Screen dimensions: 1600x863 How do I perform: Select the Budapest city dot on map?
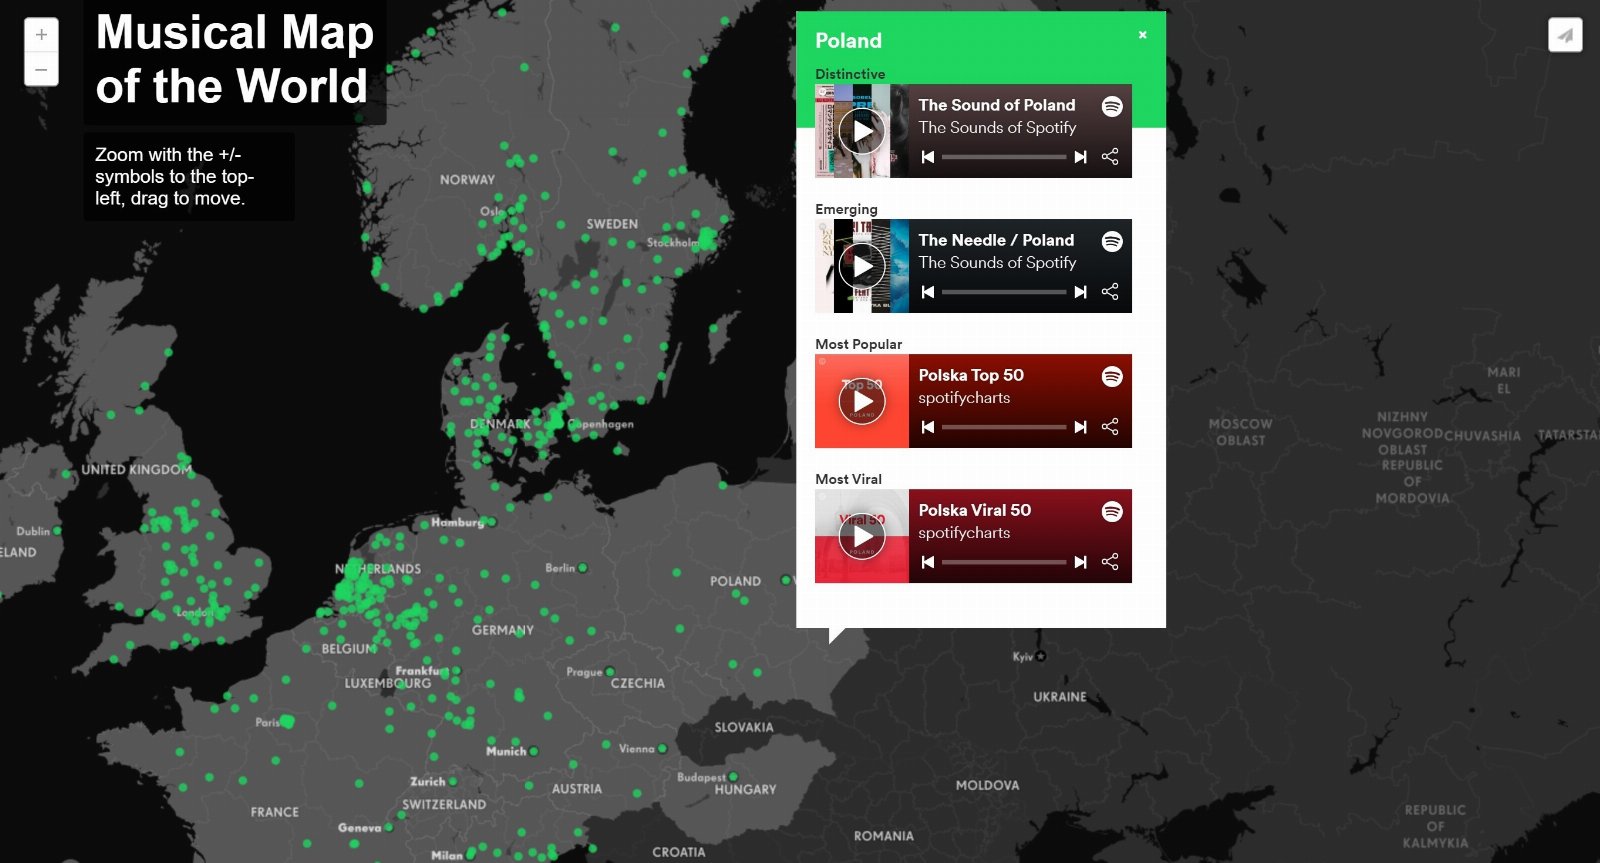coord(733,776)
